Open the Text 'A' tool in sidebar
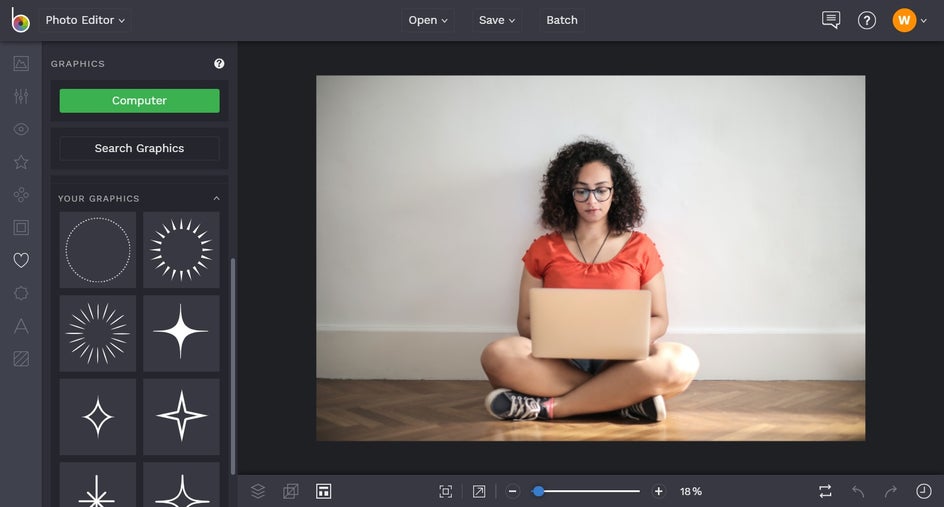This screenshot has height=507, width=944. 21,326
